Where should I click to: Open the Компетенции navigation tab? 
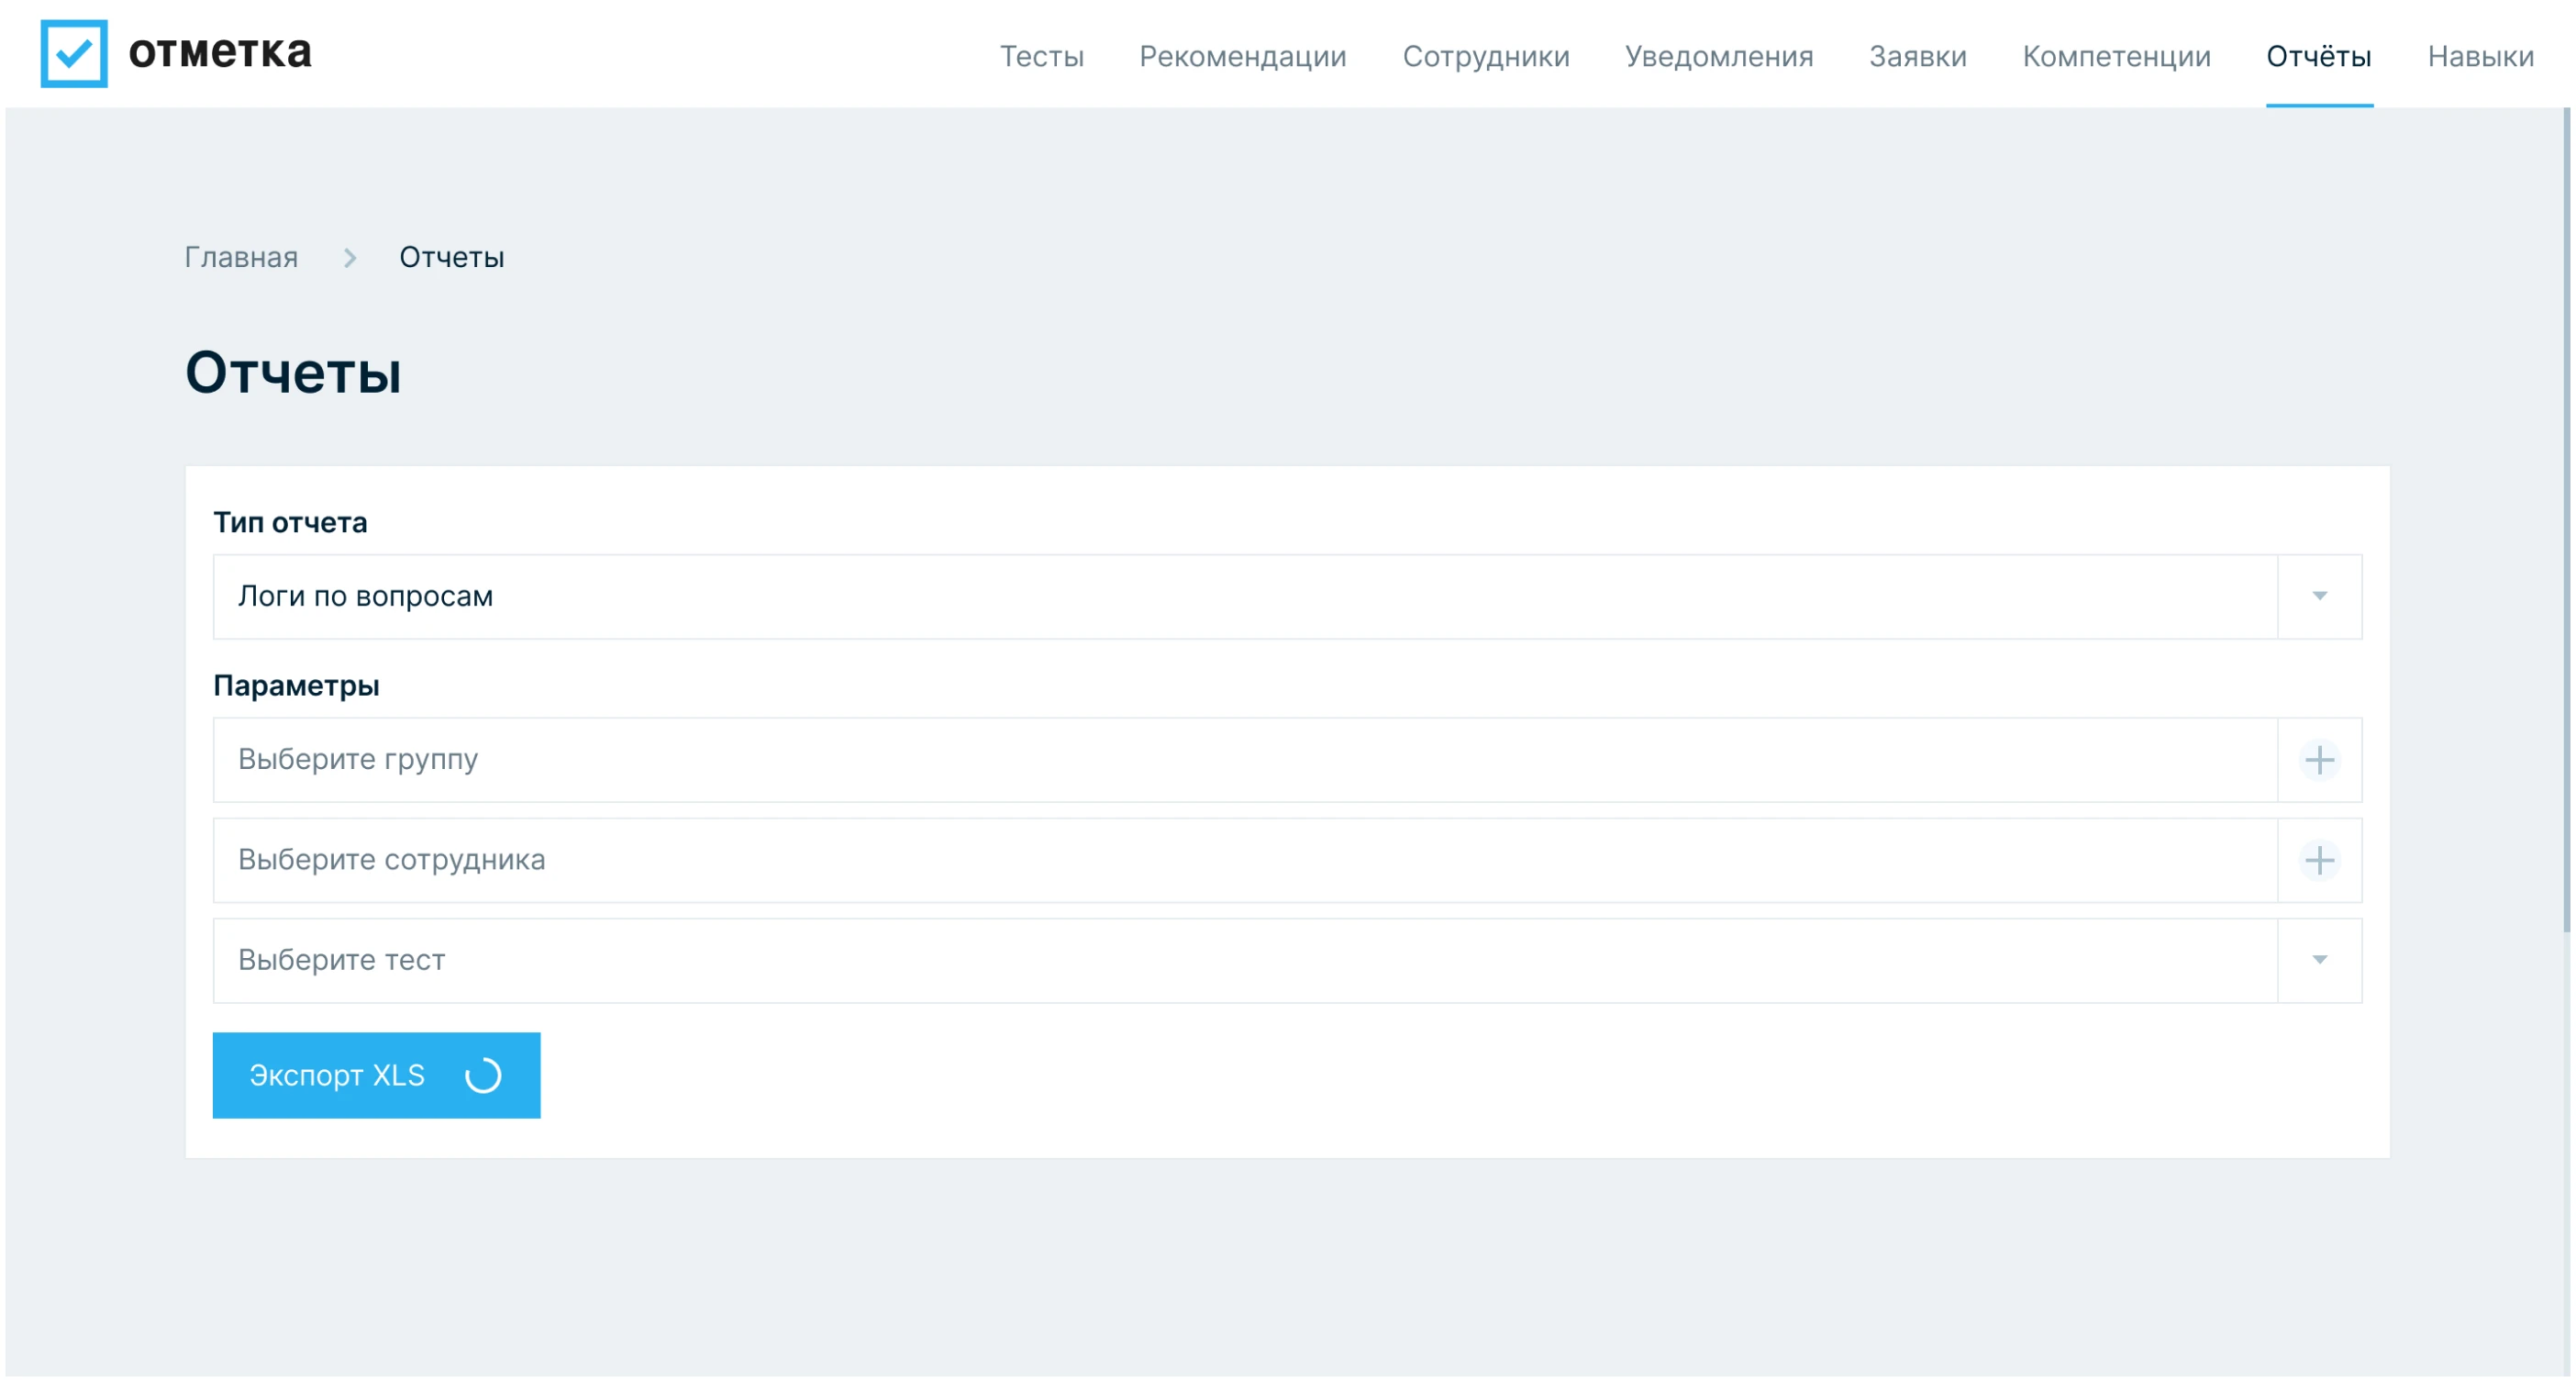[x=2117, y=56]
